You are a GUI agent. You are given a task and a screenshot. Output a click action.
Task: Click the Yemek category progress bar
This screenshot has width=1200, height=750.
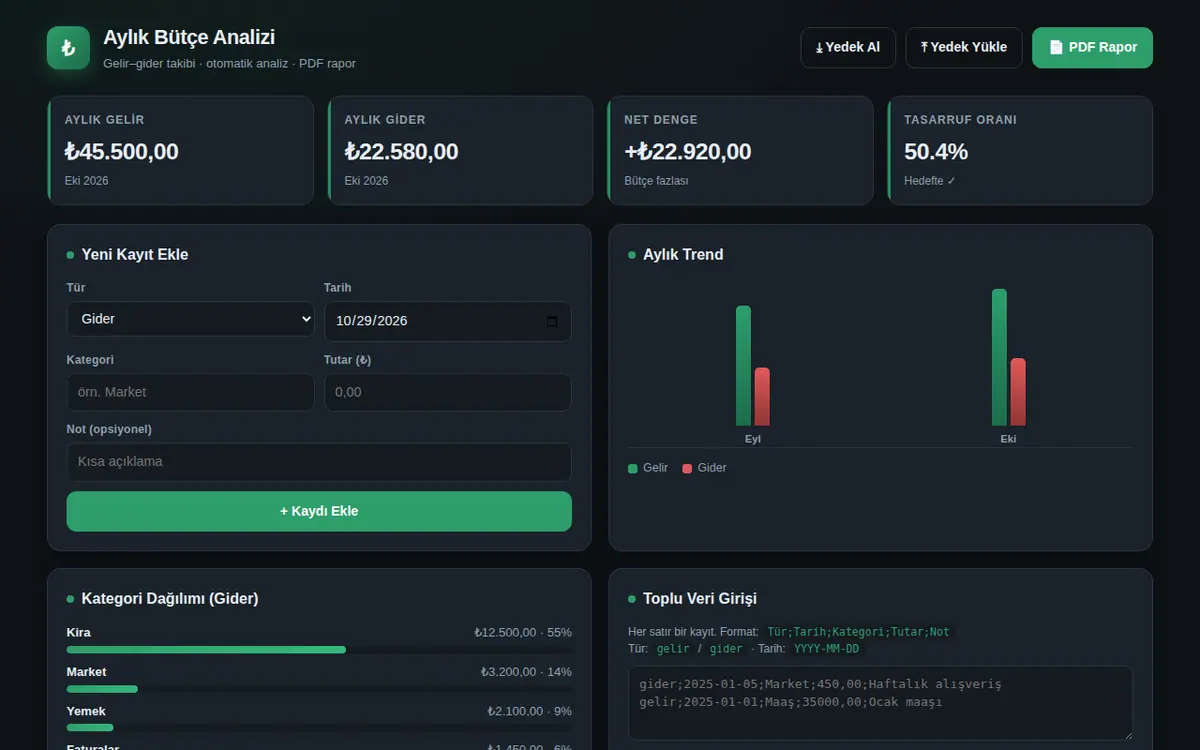319,728
